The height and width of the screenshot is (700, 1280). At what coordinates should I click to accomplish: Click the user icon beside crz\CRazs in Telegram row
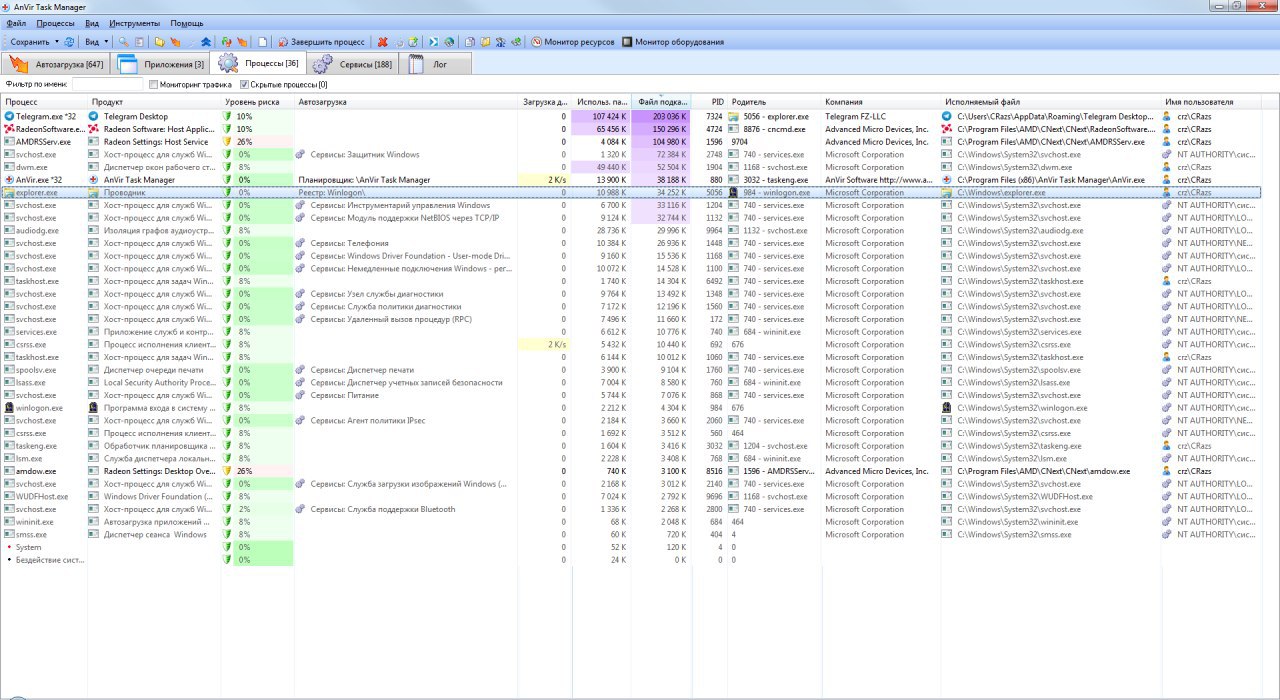(1167, 116)
